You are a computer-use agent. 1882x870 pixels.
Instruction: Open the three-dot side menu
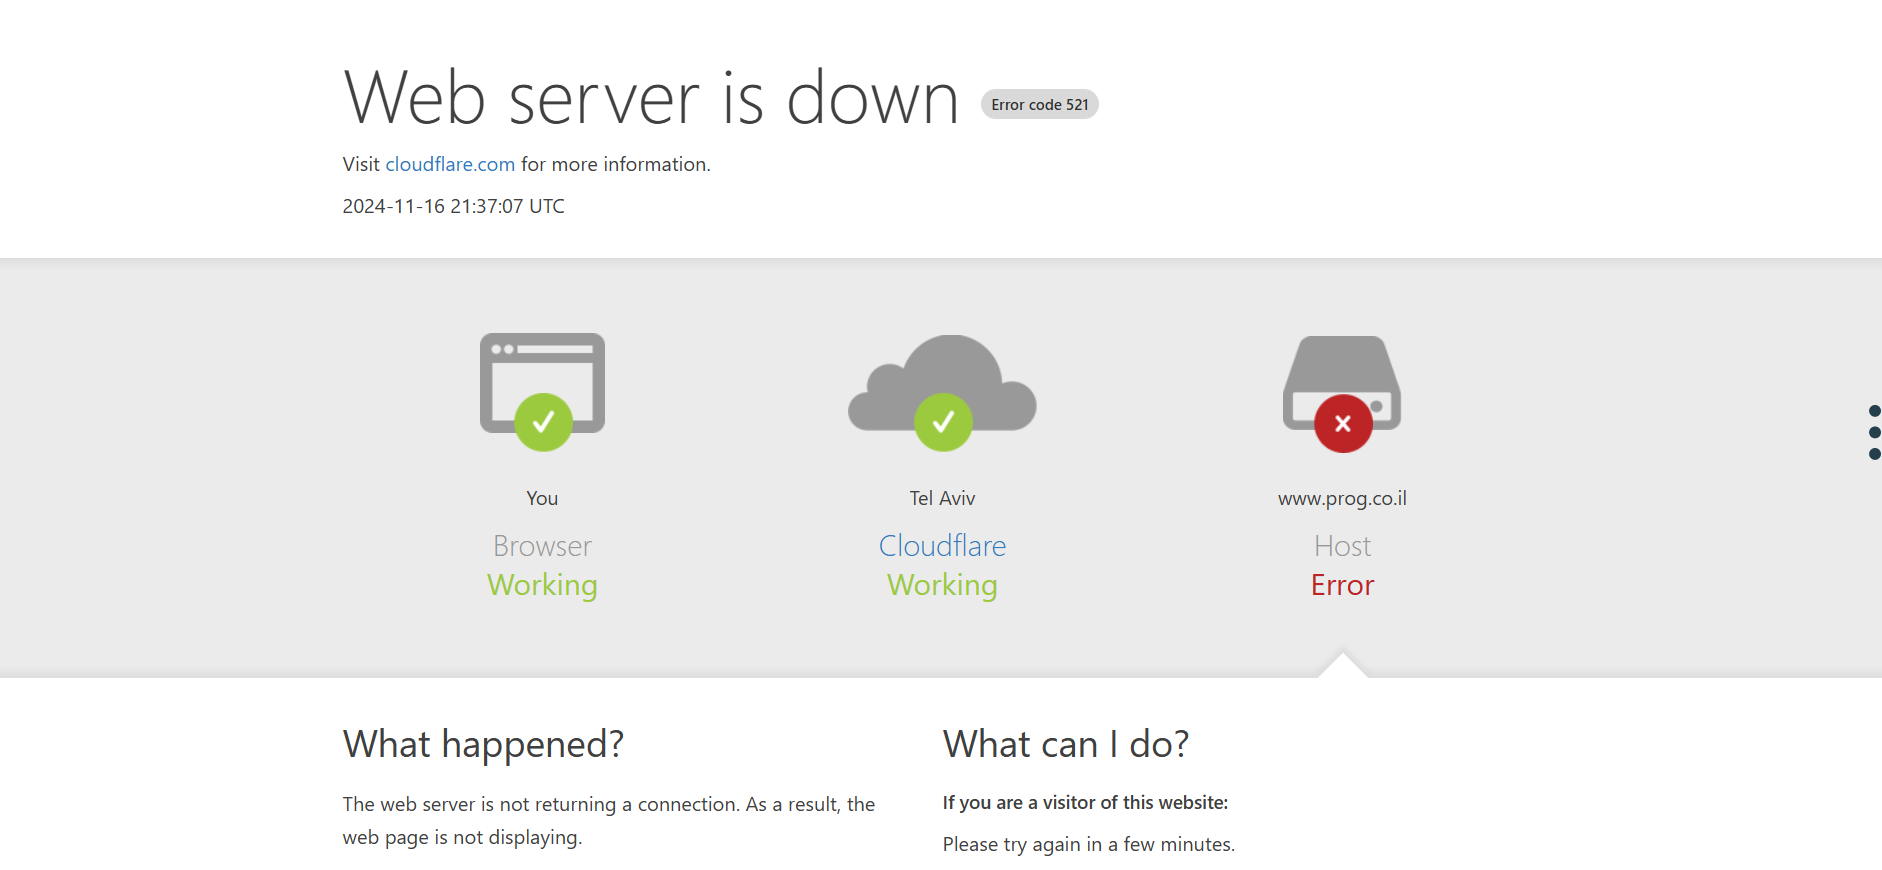[1874, 432]
